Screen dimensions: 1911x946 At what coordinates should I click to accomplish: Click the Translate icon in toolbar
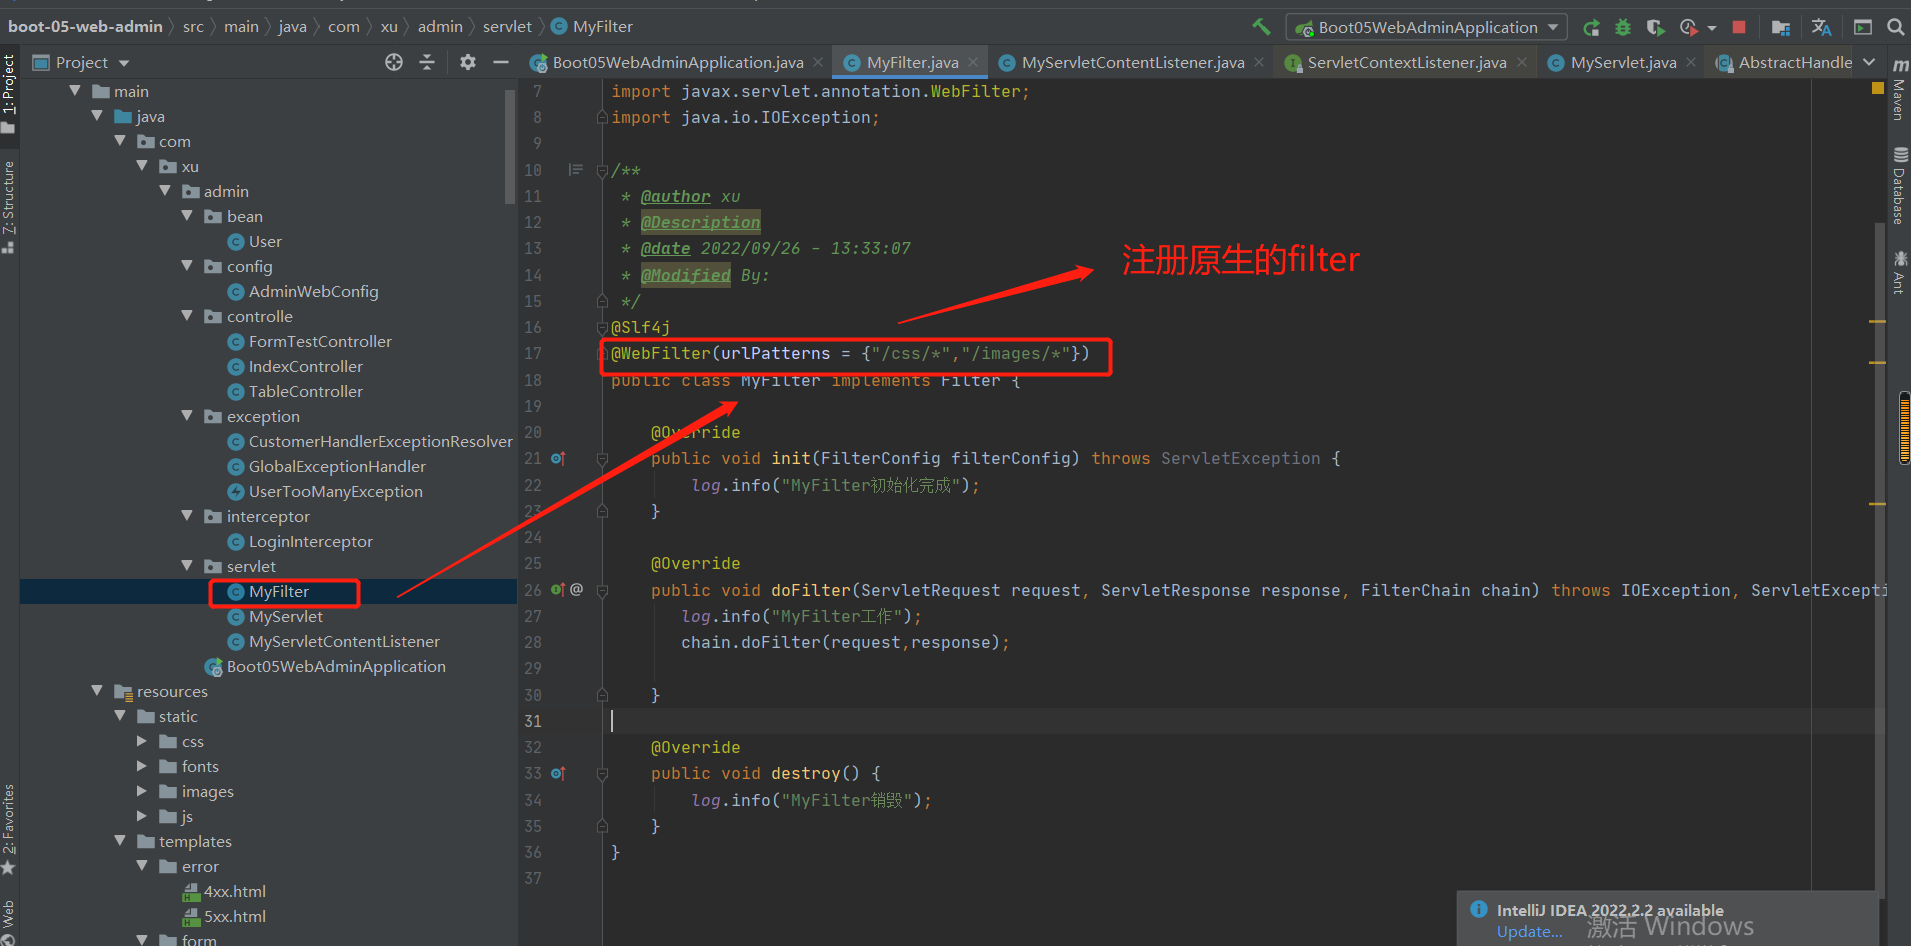coord(1821,27)
